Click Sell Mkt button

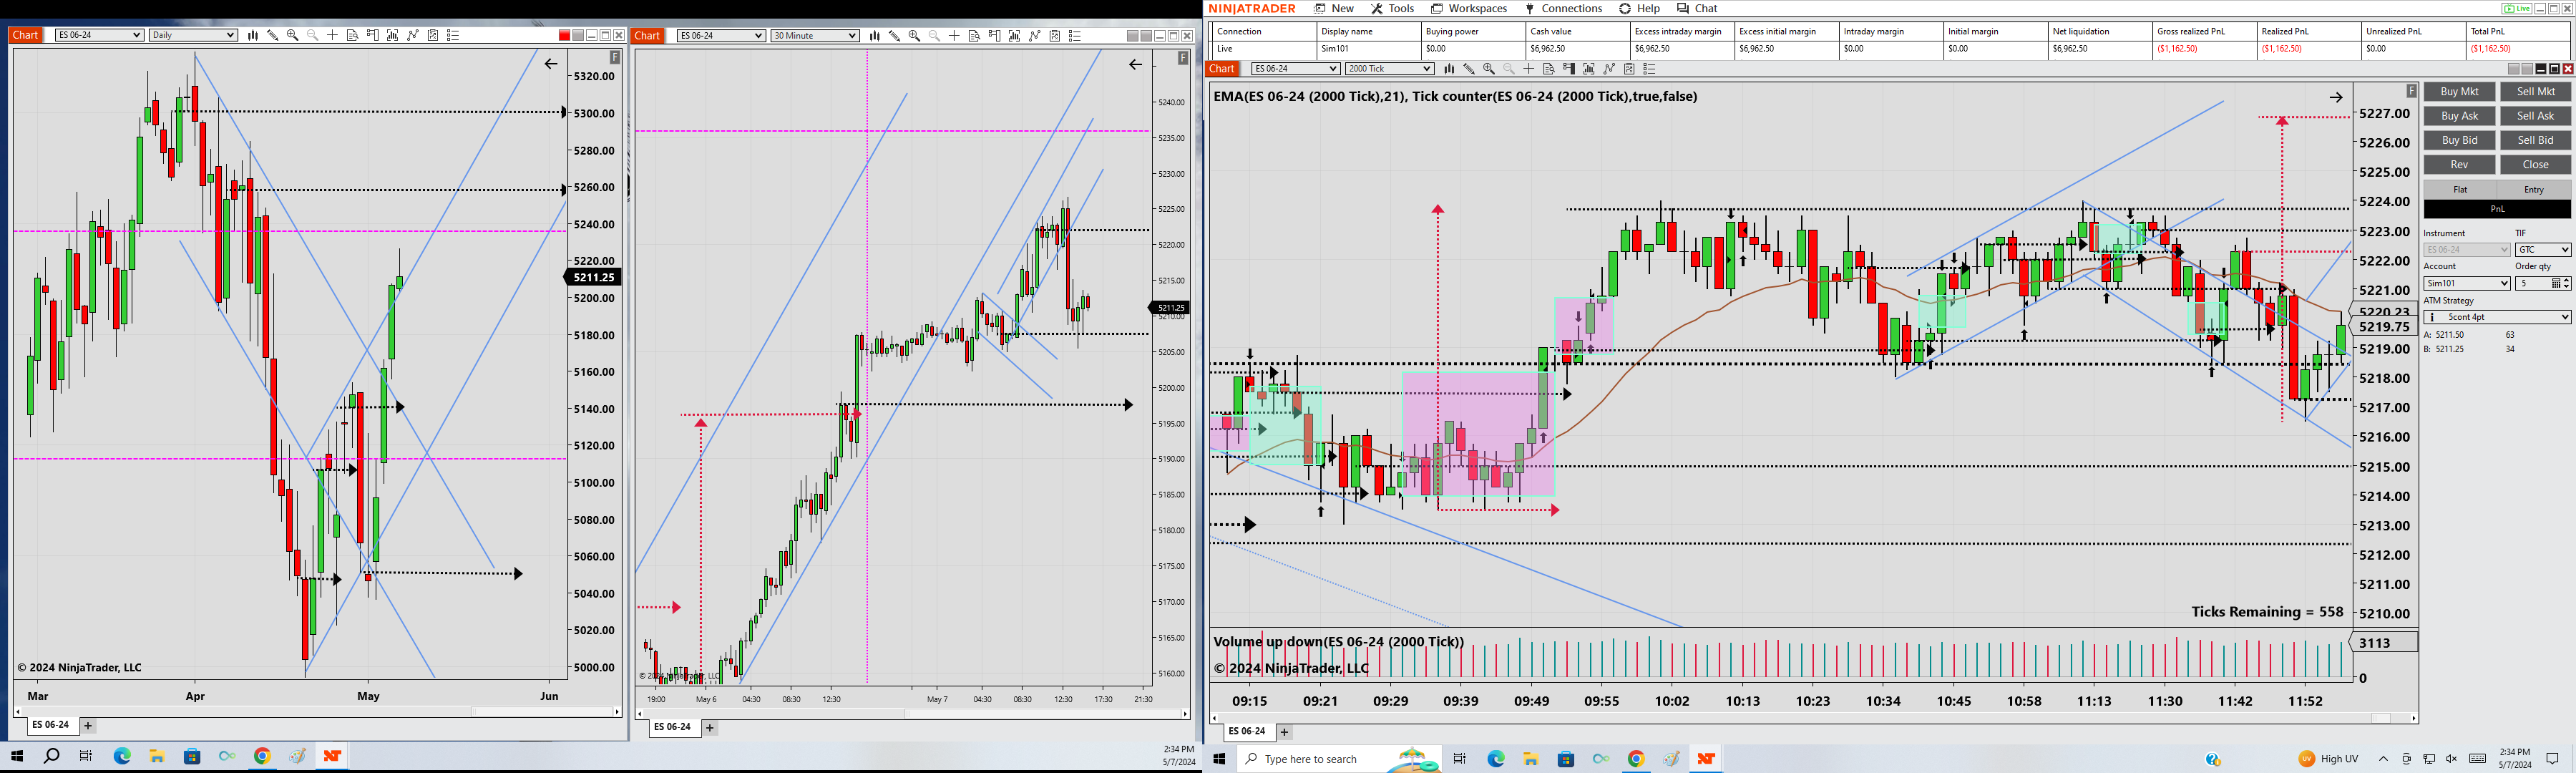[2535, 92]
